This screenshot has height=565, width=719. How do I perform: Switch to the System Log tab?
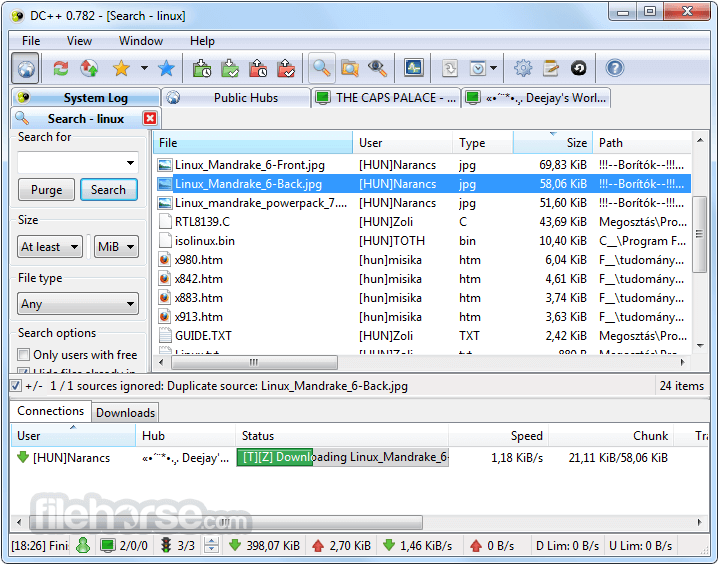[x=86, y=98]
